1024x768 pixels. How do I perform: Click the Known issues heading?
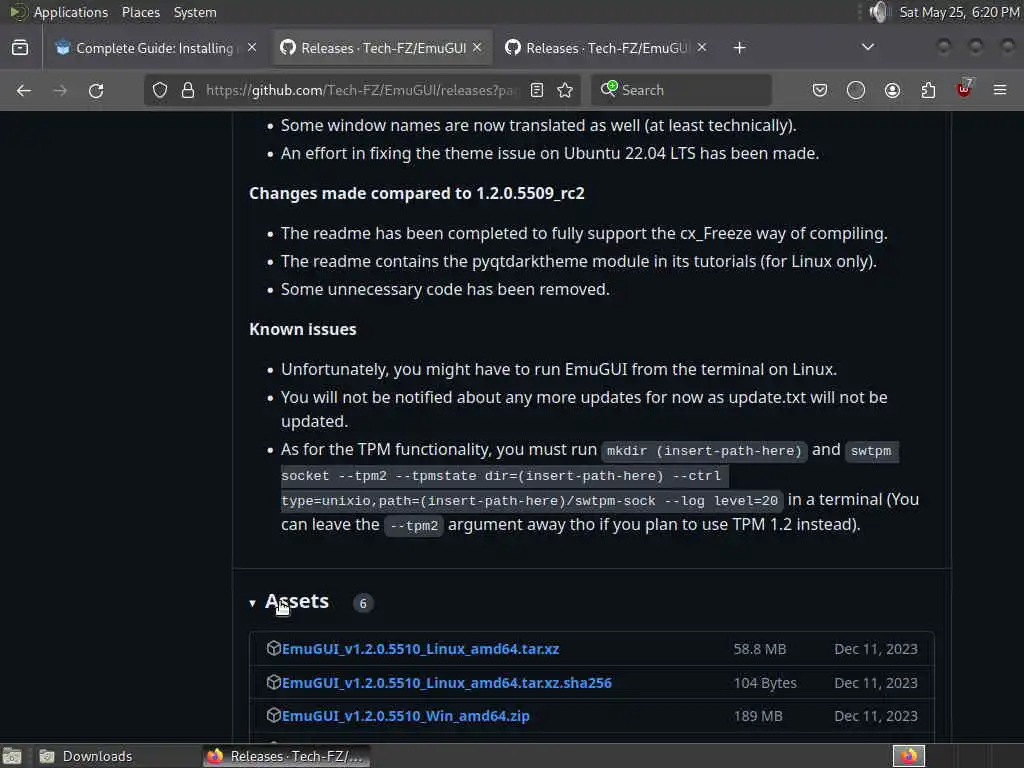pyautogui.click(x=302, y=329)
